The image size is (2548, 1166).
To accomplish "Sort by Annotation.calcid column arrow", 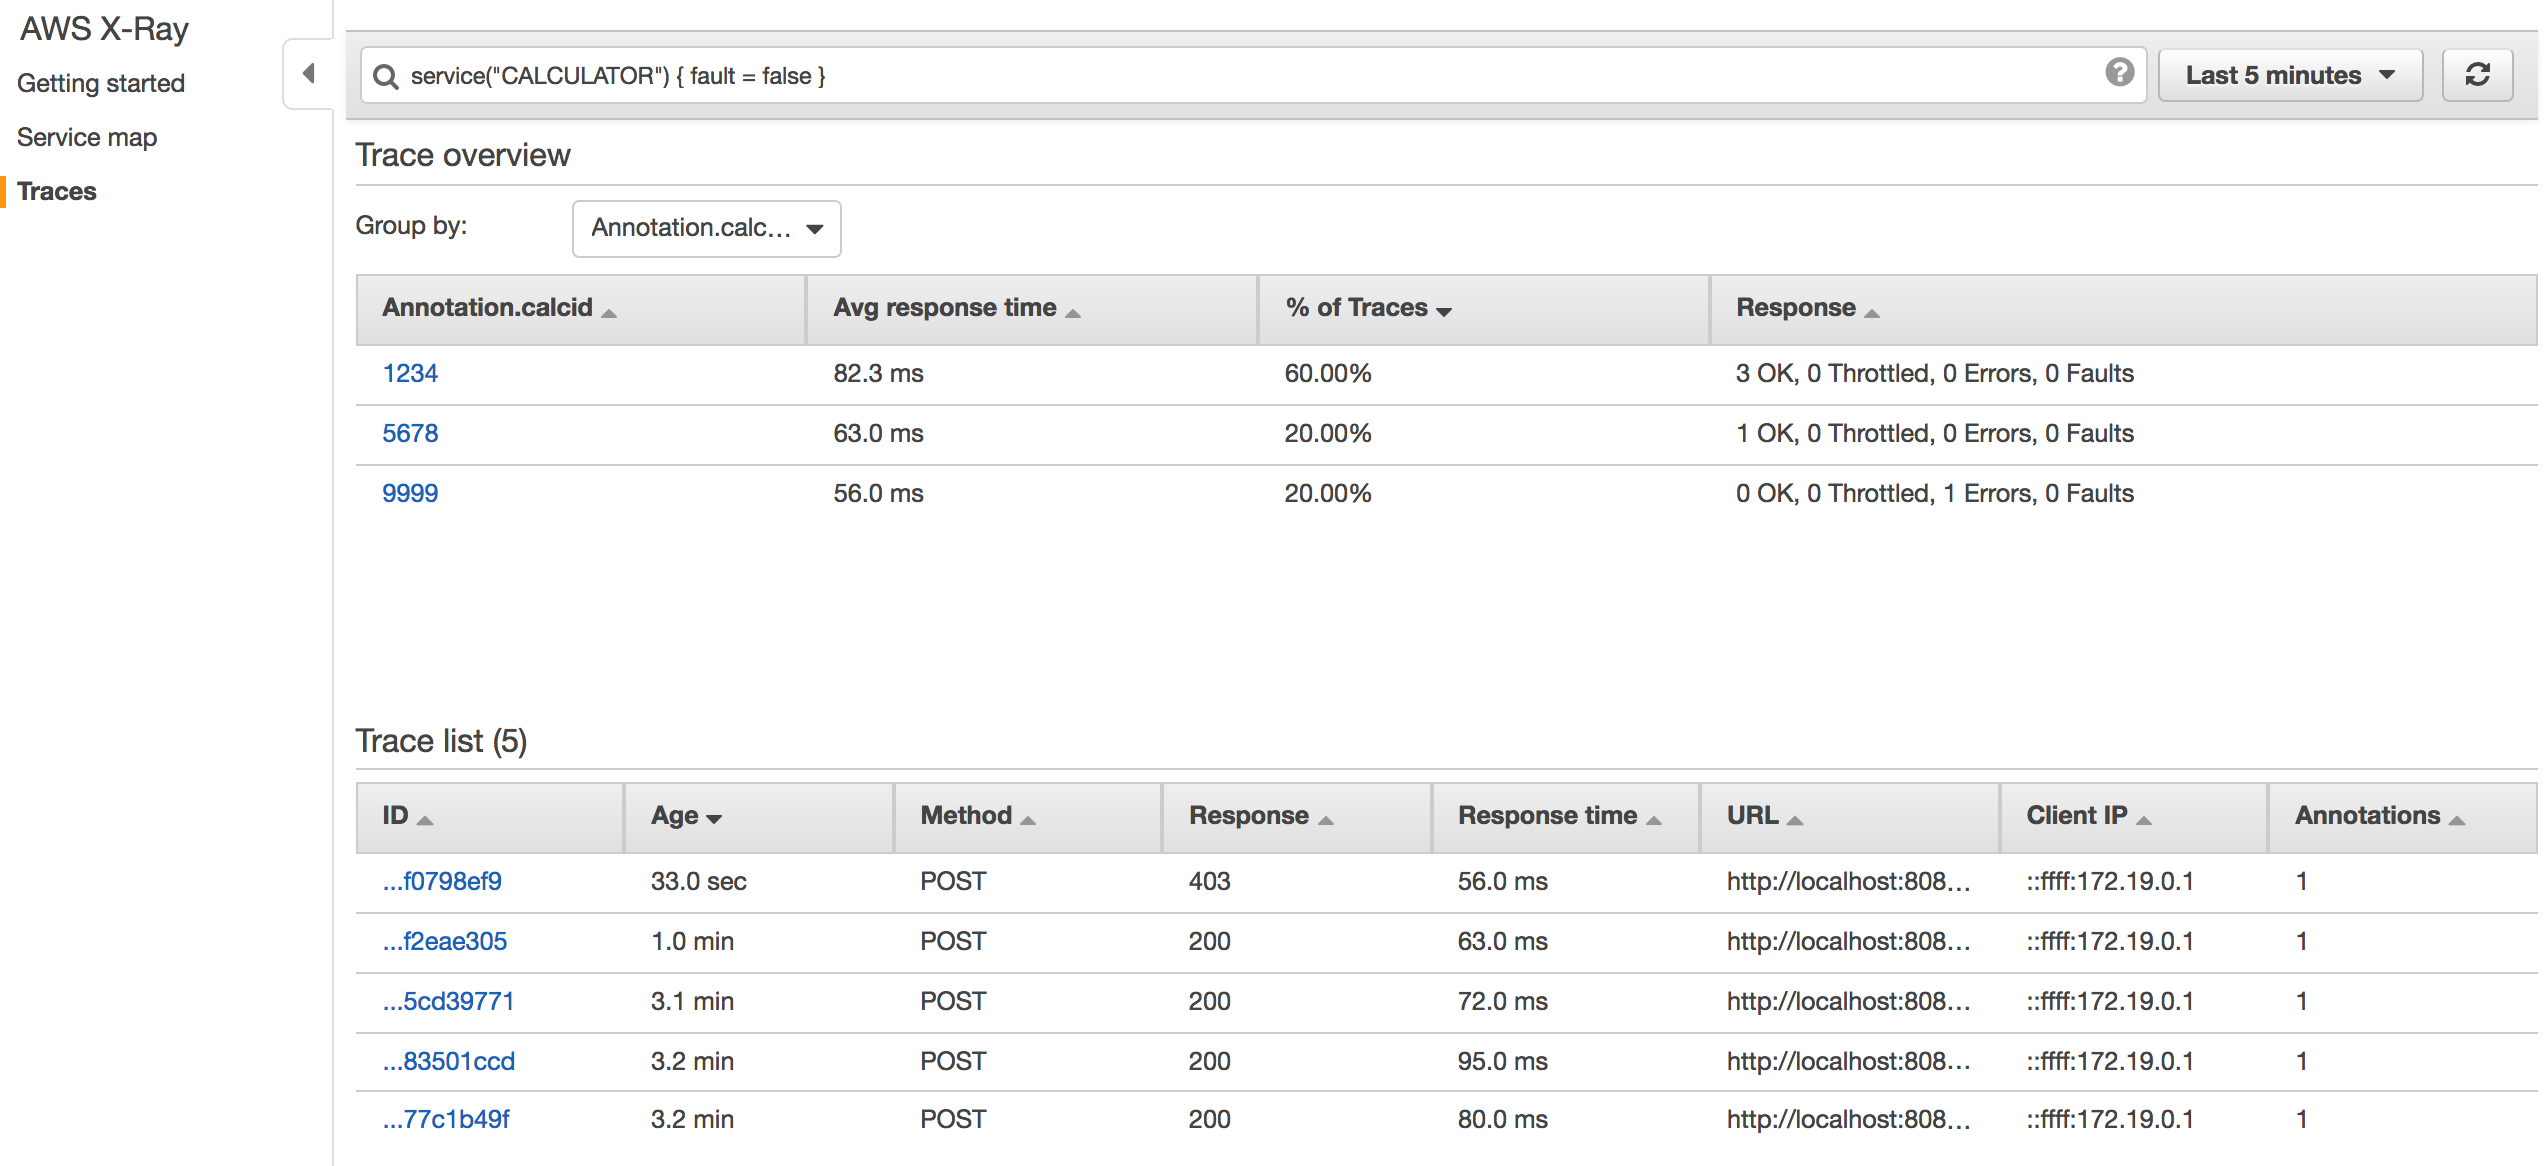I will [609, 312].
